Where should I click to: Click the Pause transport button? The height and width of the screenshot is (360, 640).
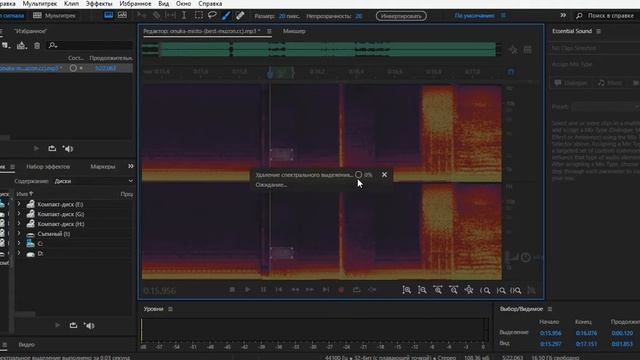pos(263,290)
